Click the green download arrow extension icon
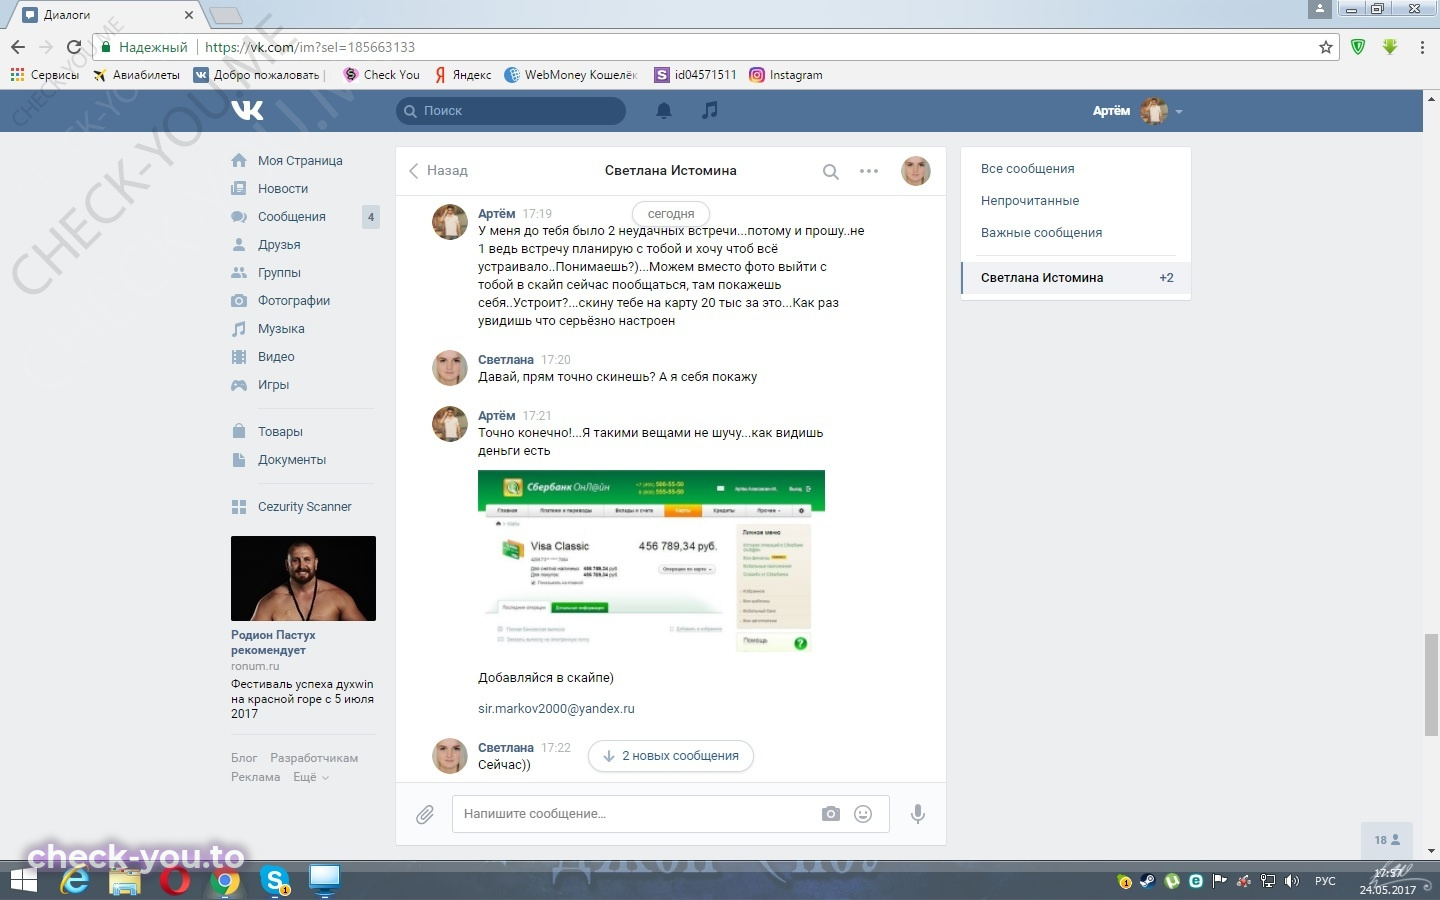 [x=1390, y=47]
